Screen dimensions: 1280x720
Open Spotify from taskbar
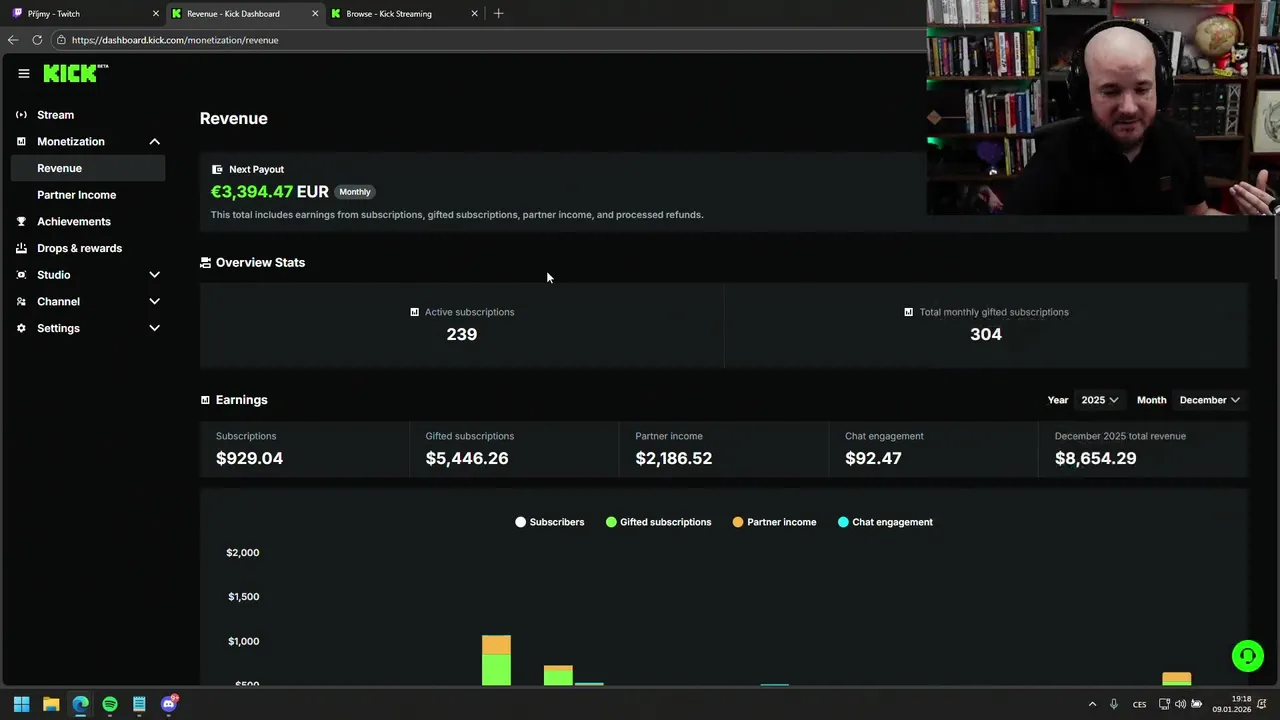110,704
